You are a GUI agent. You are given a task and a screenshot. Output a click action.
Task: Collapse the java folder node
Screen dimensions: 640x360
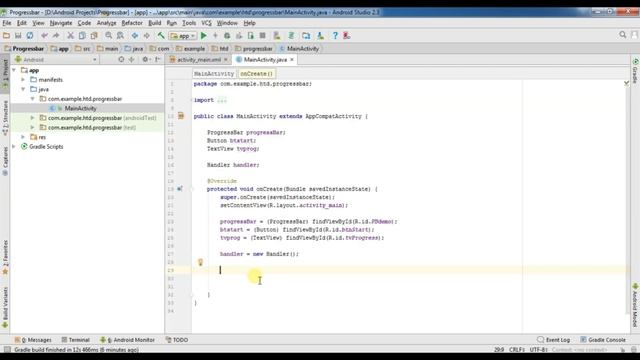coord(24,89)
